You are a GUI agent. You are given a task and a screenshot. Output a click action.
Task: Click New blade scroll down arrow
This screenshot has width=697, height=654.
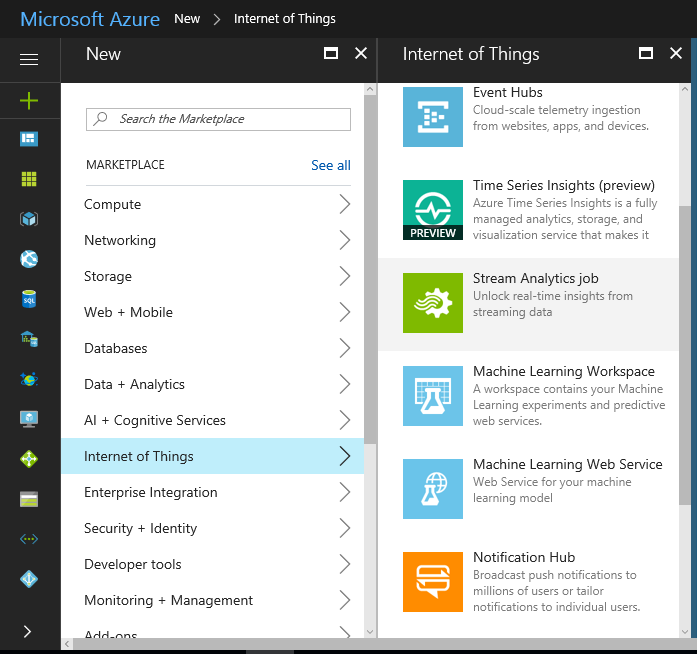(370, 632)
